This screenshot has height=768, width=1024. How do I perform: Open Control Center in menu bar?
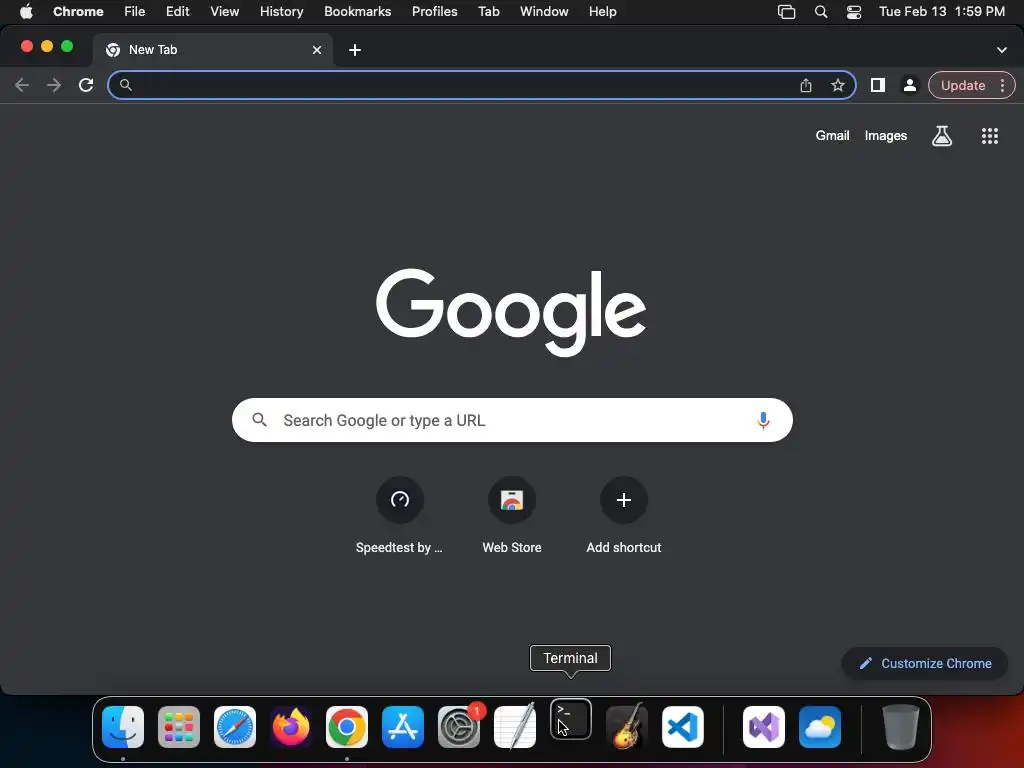coord(854,12)
